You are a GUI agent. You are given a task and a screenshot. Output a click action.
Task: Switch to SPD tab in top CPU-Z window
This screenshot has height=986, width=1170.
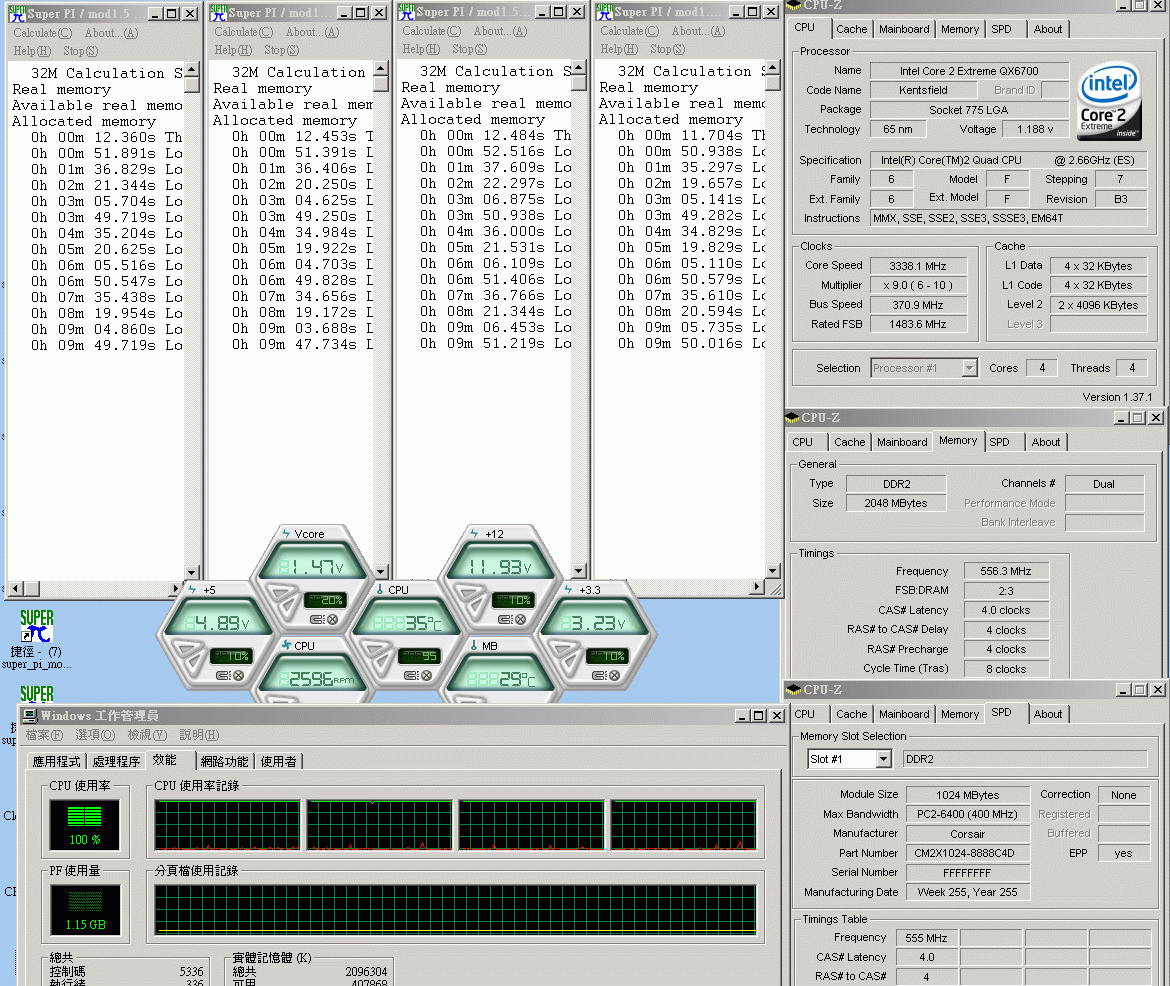point(1001,29)
